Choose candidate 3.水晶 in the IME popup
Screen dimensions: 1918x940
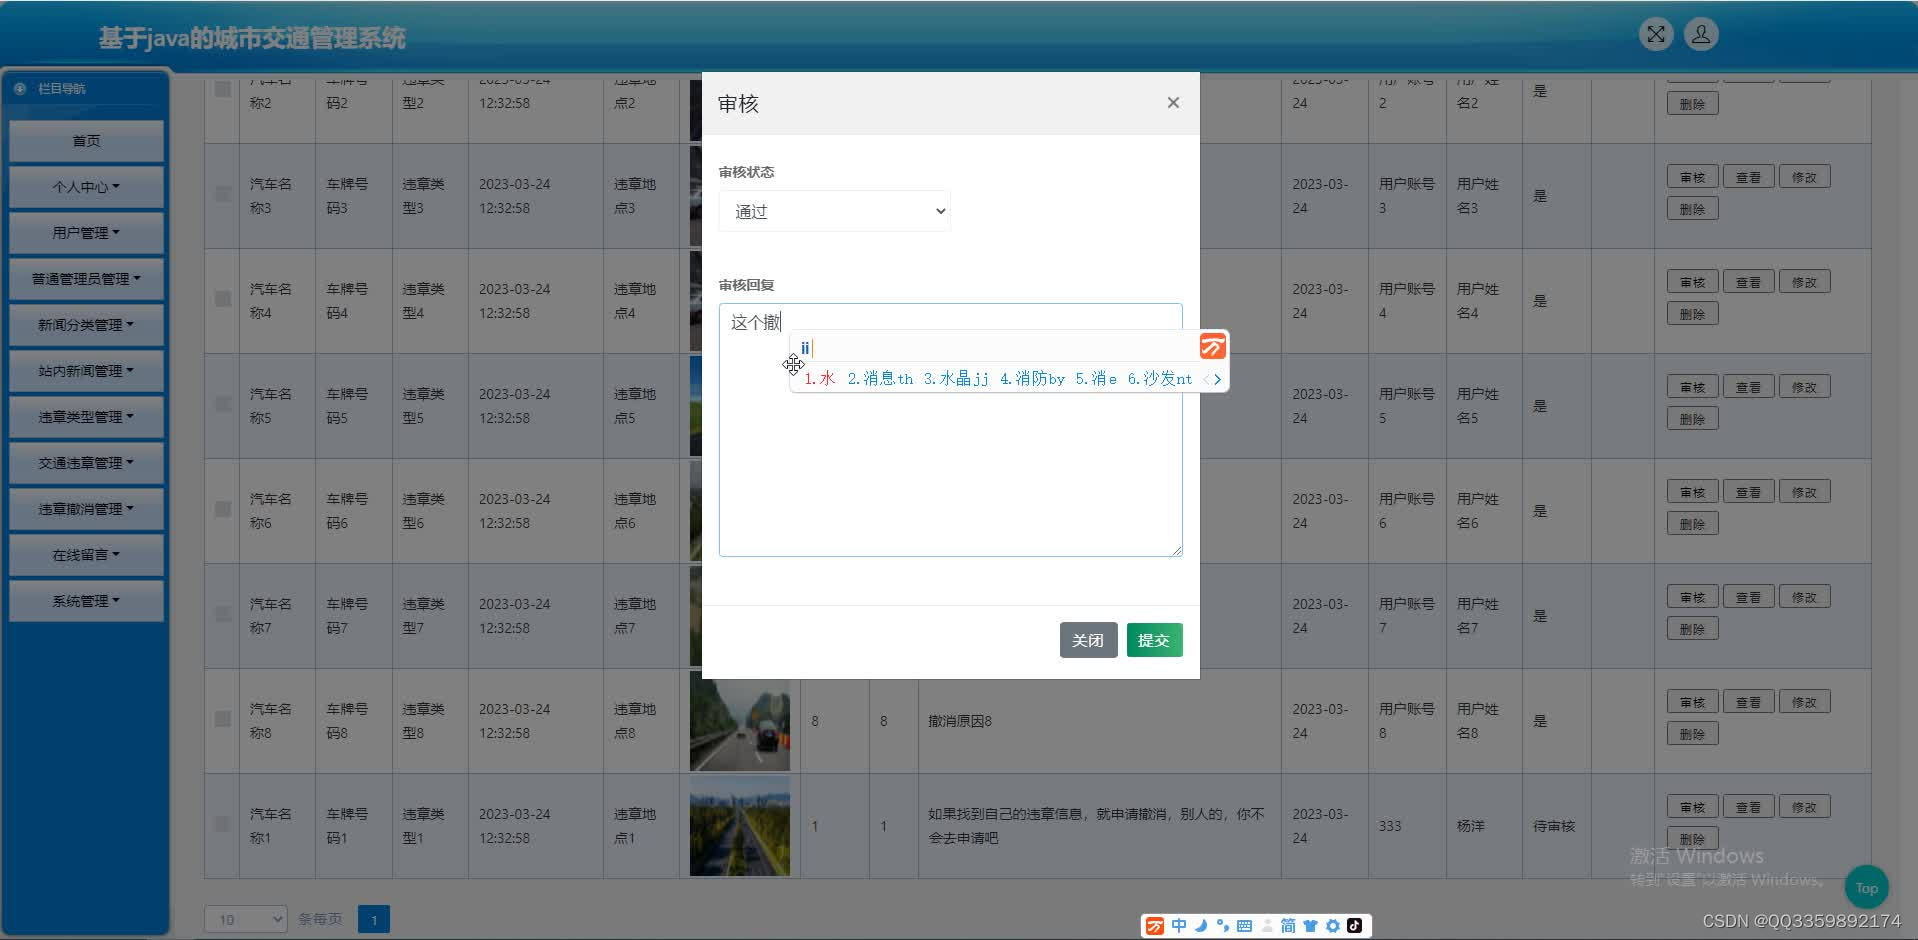(x=956, y=379)
